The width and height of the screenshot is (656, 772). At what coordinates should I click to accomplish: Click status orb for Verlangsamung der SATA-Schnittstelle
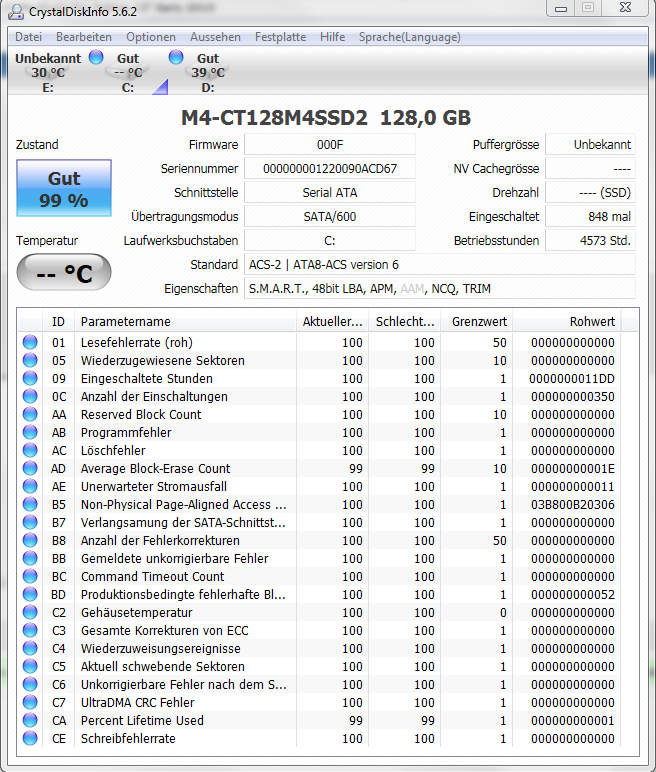coord(30,522)
